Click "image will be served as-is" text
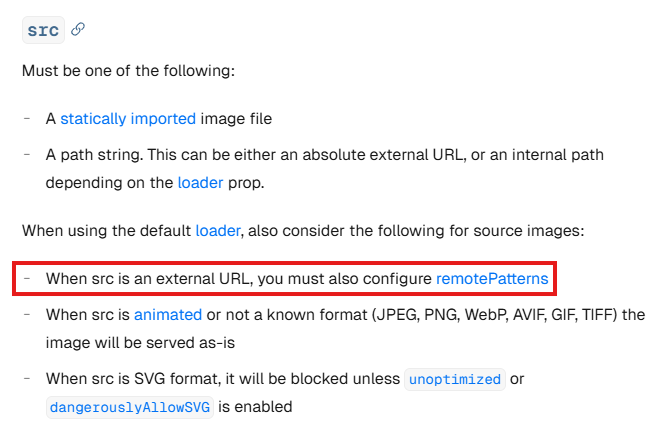The image size is (671, 433). coord(136,343)
